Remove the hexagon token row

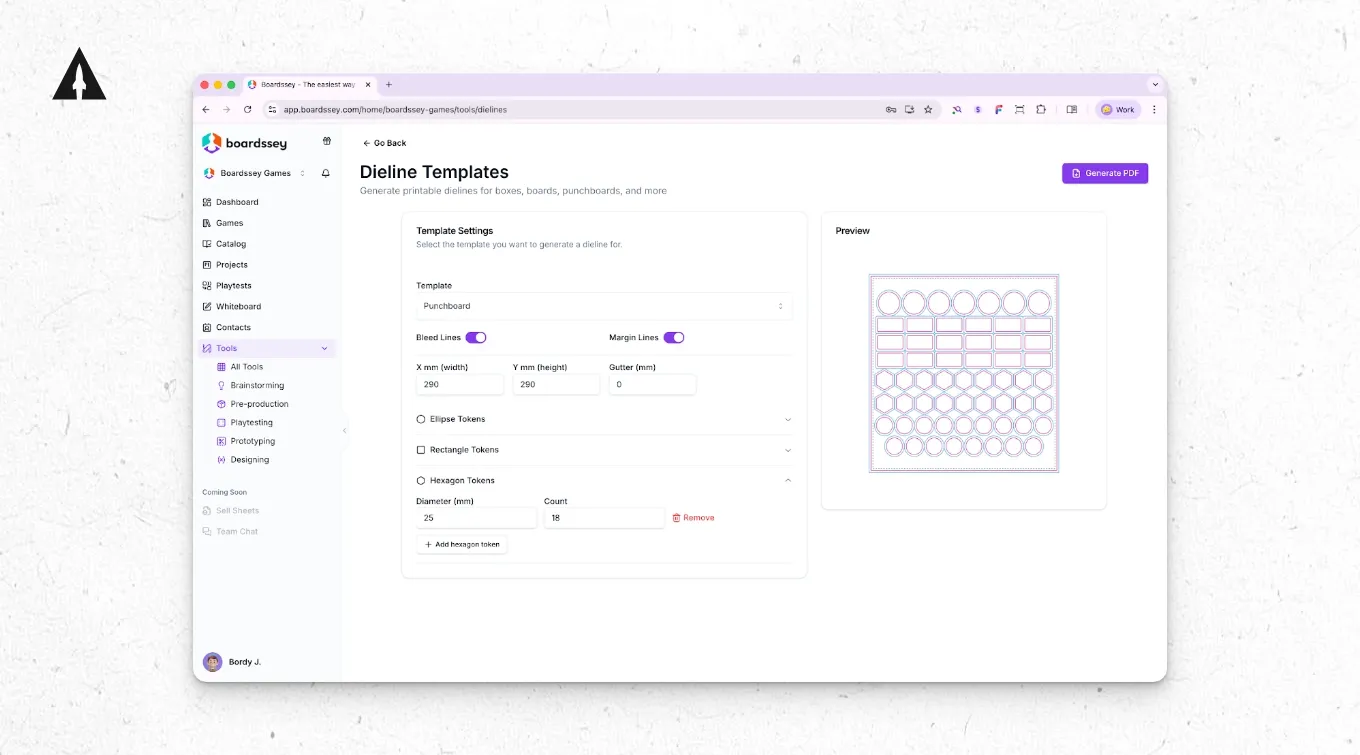693,518
